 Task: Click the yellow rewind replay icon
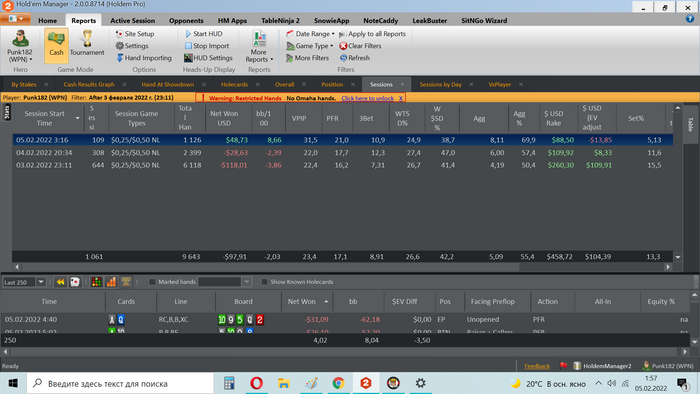60,282
